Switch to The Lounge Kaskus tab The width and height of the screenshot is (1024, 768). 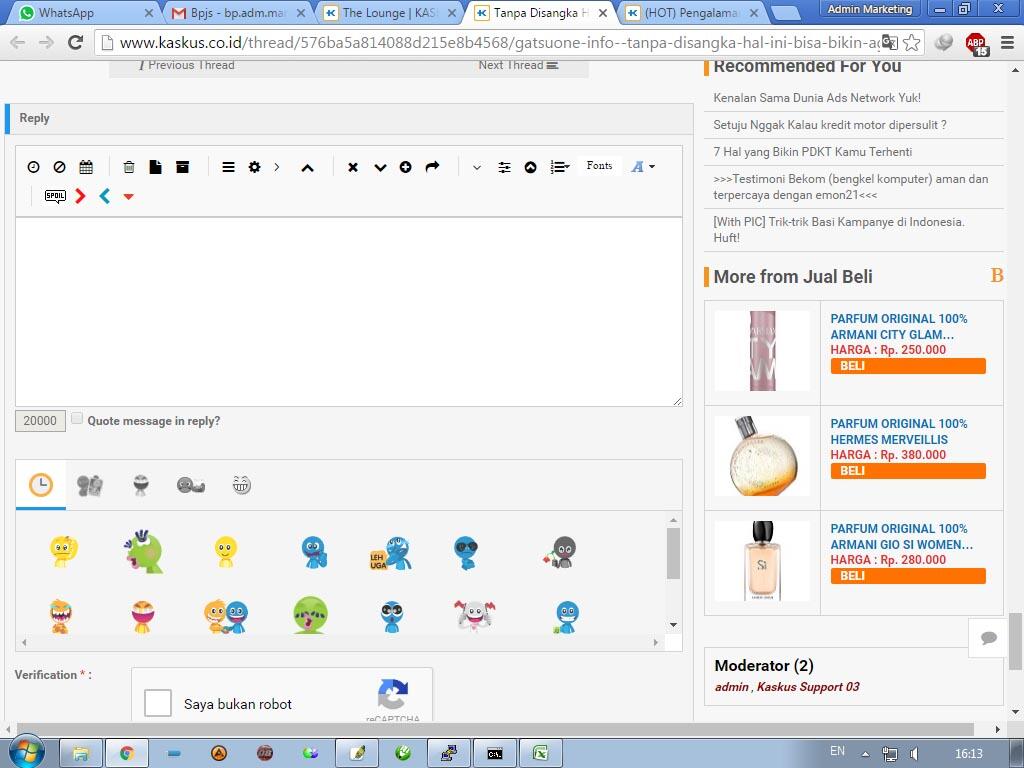click(x=391, y=12)
